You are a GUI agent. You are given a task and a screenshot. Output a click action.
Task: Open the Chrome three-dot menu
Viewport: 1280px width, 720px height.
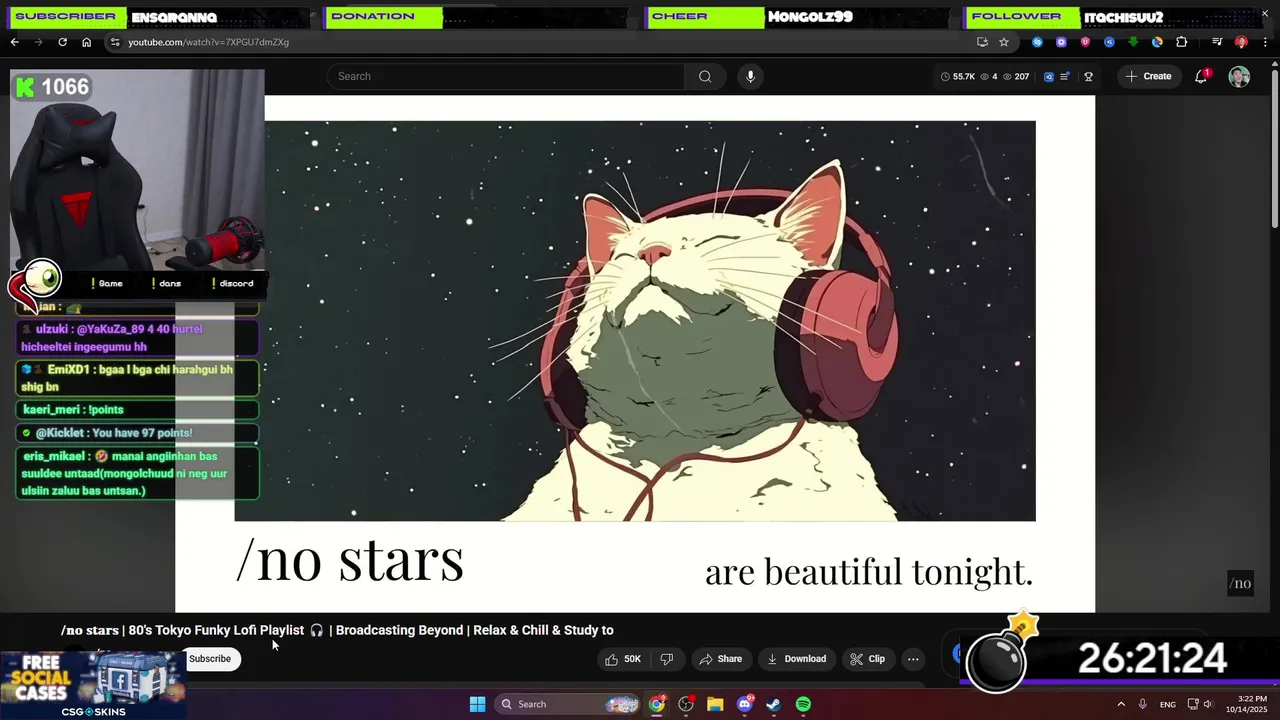pos(1264,42)
